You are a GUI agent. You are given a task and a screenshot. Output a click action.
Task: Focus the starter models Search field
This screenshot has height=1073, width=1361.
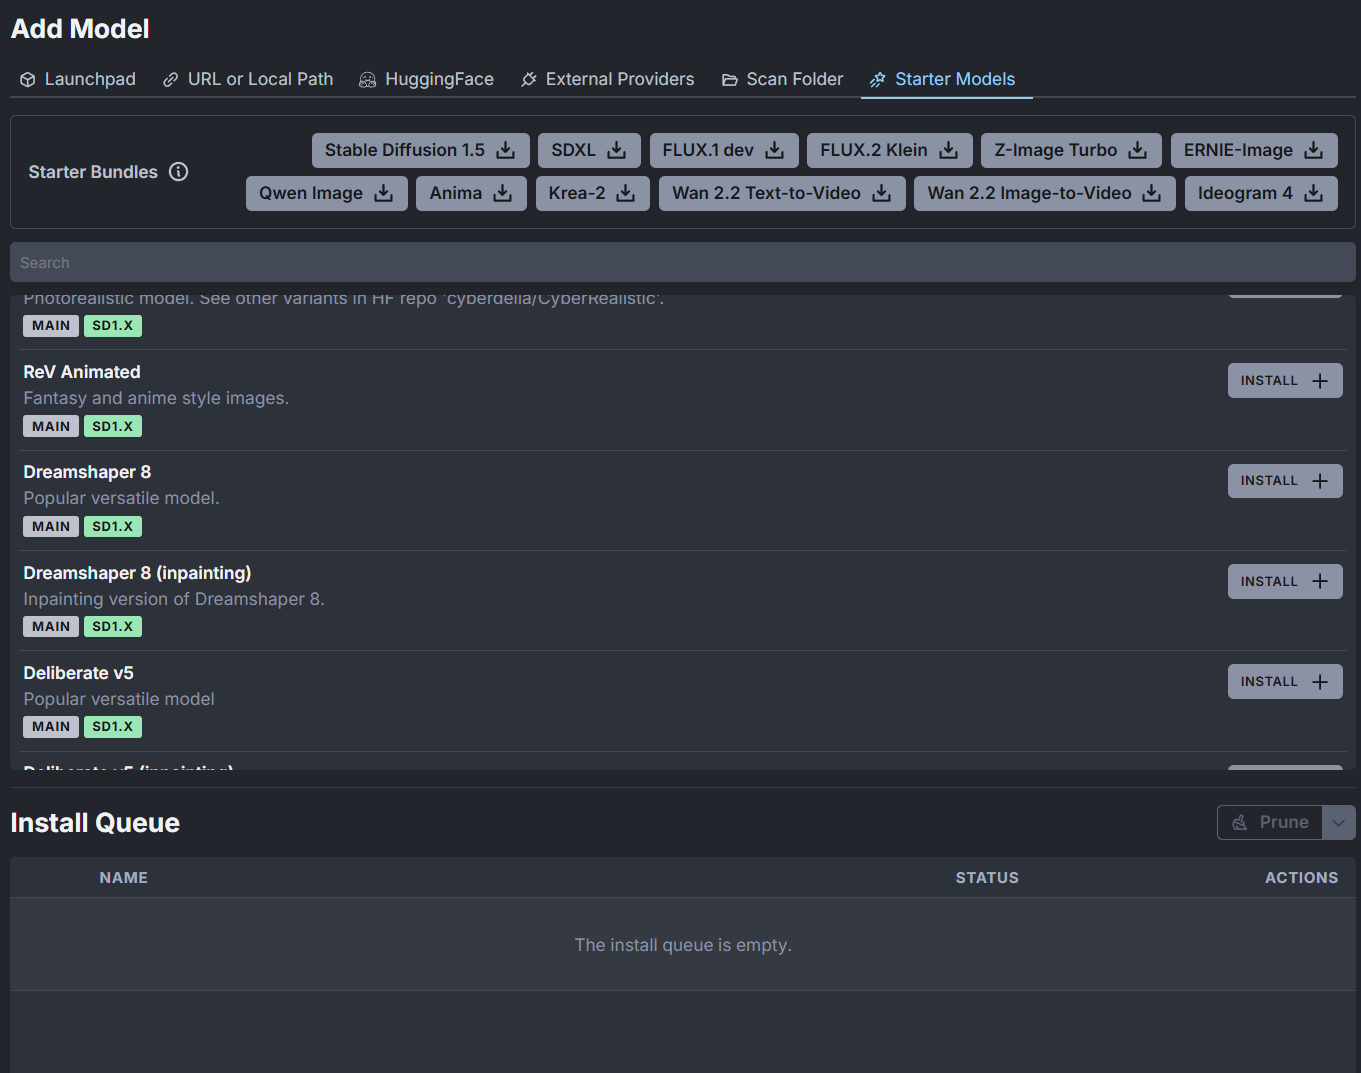tap(683, 262)
